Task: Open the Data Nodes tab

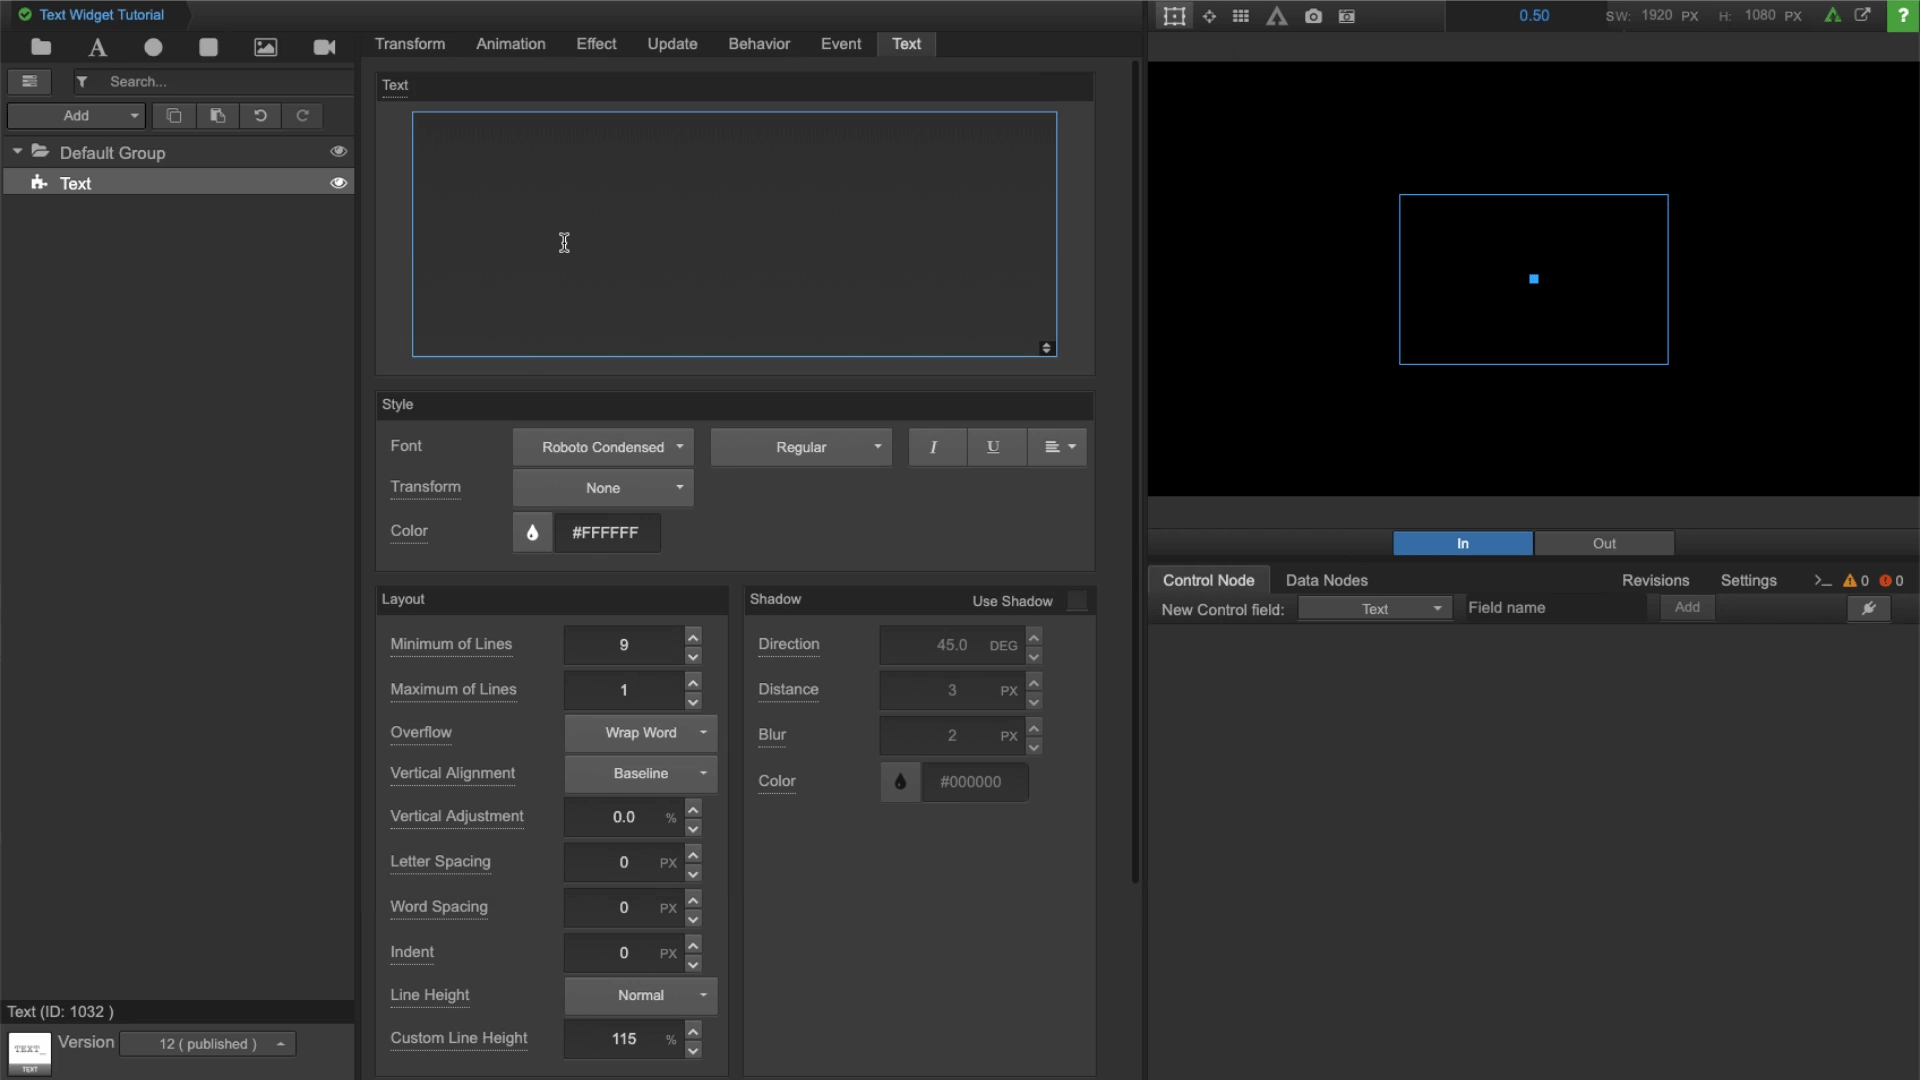Action: [x=1326, y=580]
